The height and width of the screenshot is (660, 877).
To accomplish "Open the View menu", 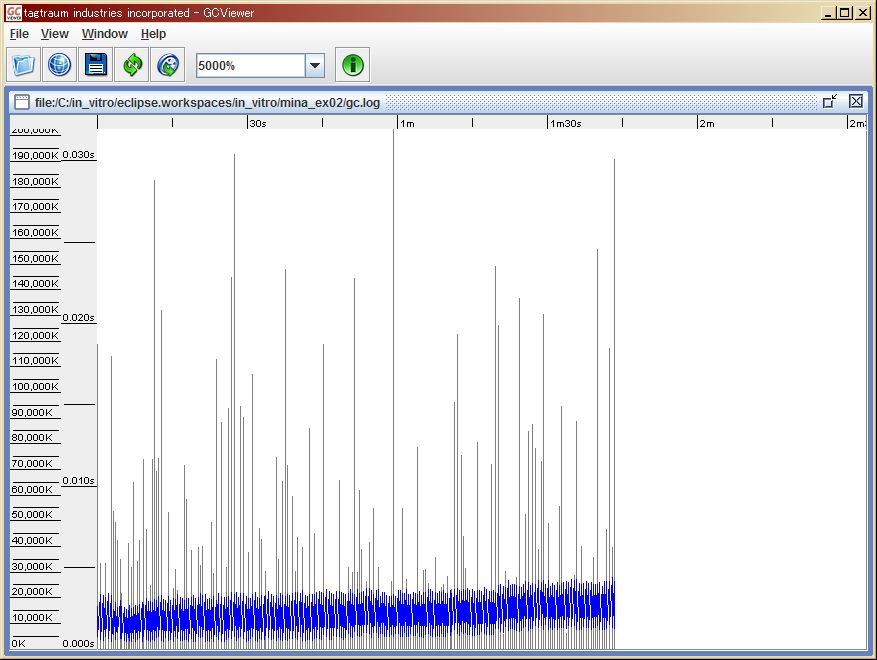I will click(x=55, y=34).
